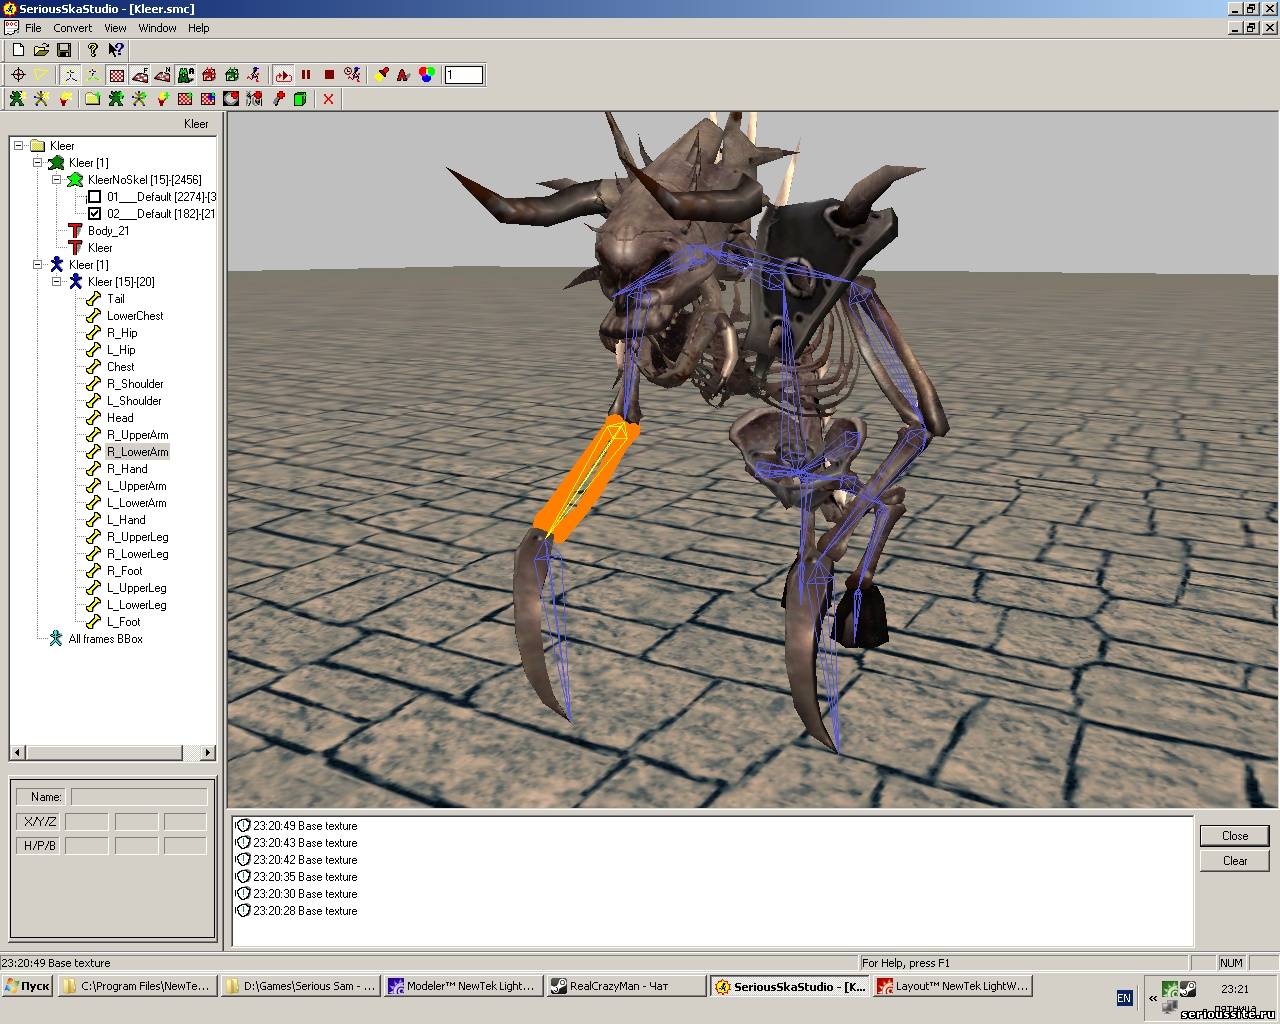This screenshot has width=1280, height=1024.
Task: Select the Head bone in tree
Action: 120,418
